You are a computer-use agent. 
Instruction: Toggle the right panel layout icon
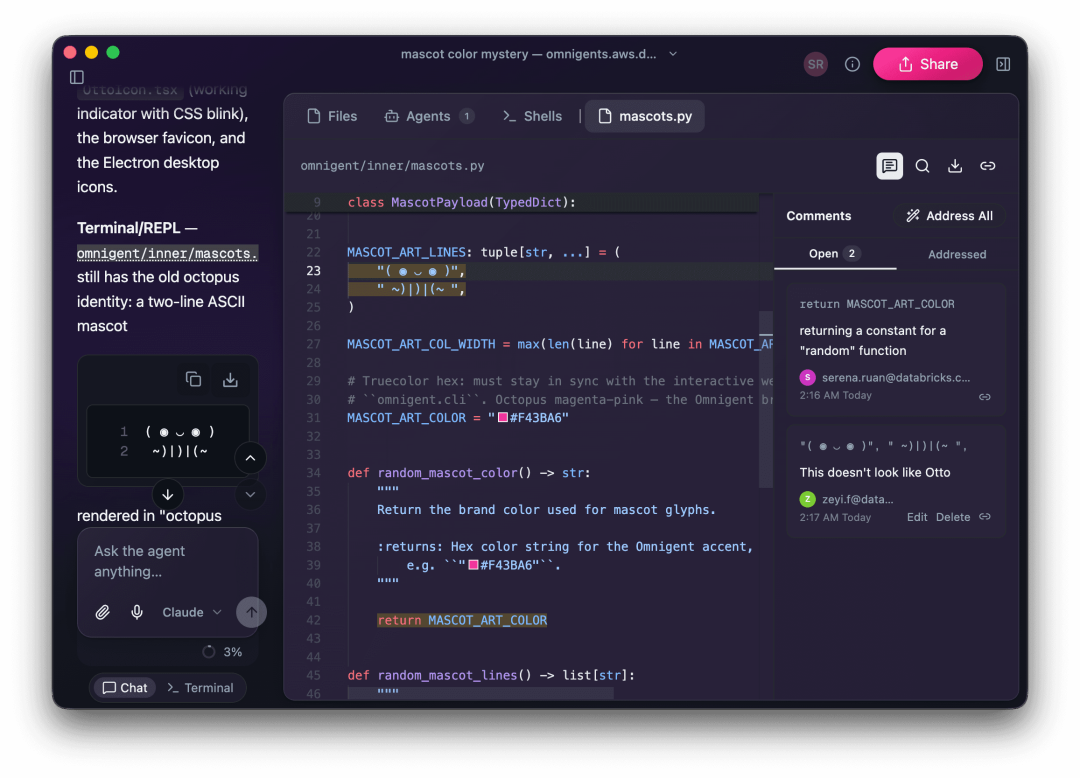pos(1003,64)
